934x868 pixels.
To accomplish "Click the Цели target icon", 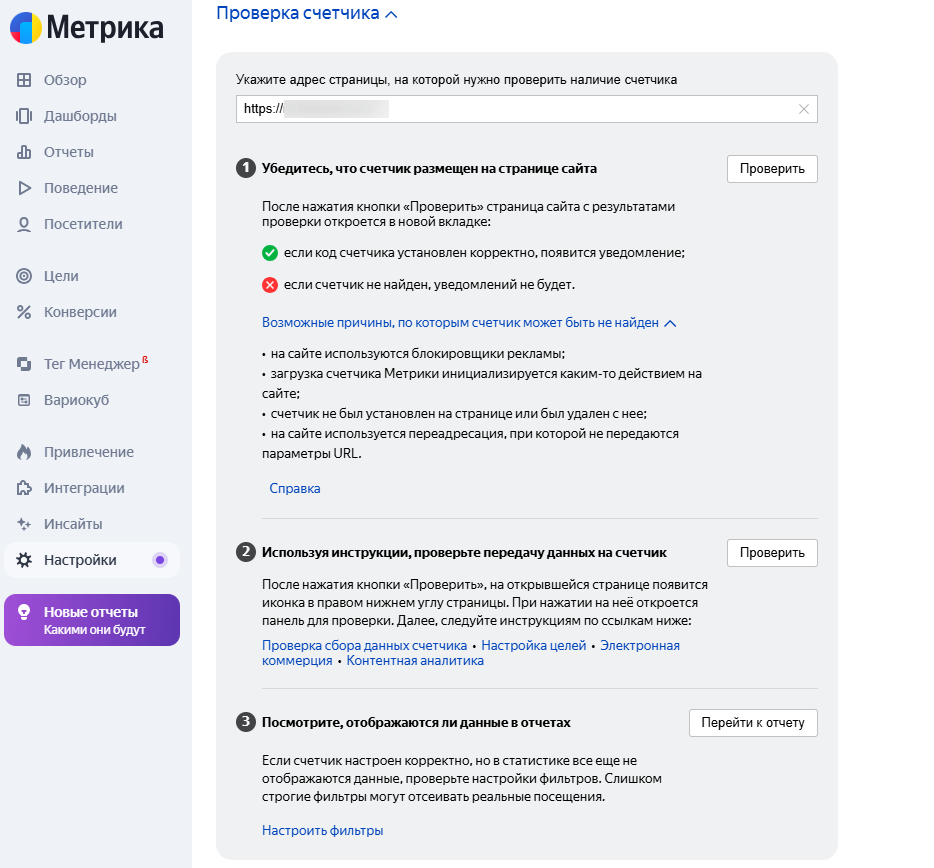I will (x=24, y=276).
